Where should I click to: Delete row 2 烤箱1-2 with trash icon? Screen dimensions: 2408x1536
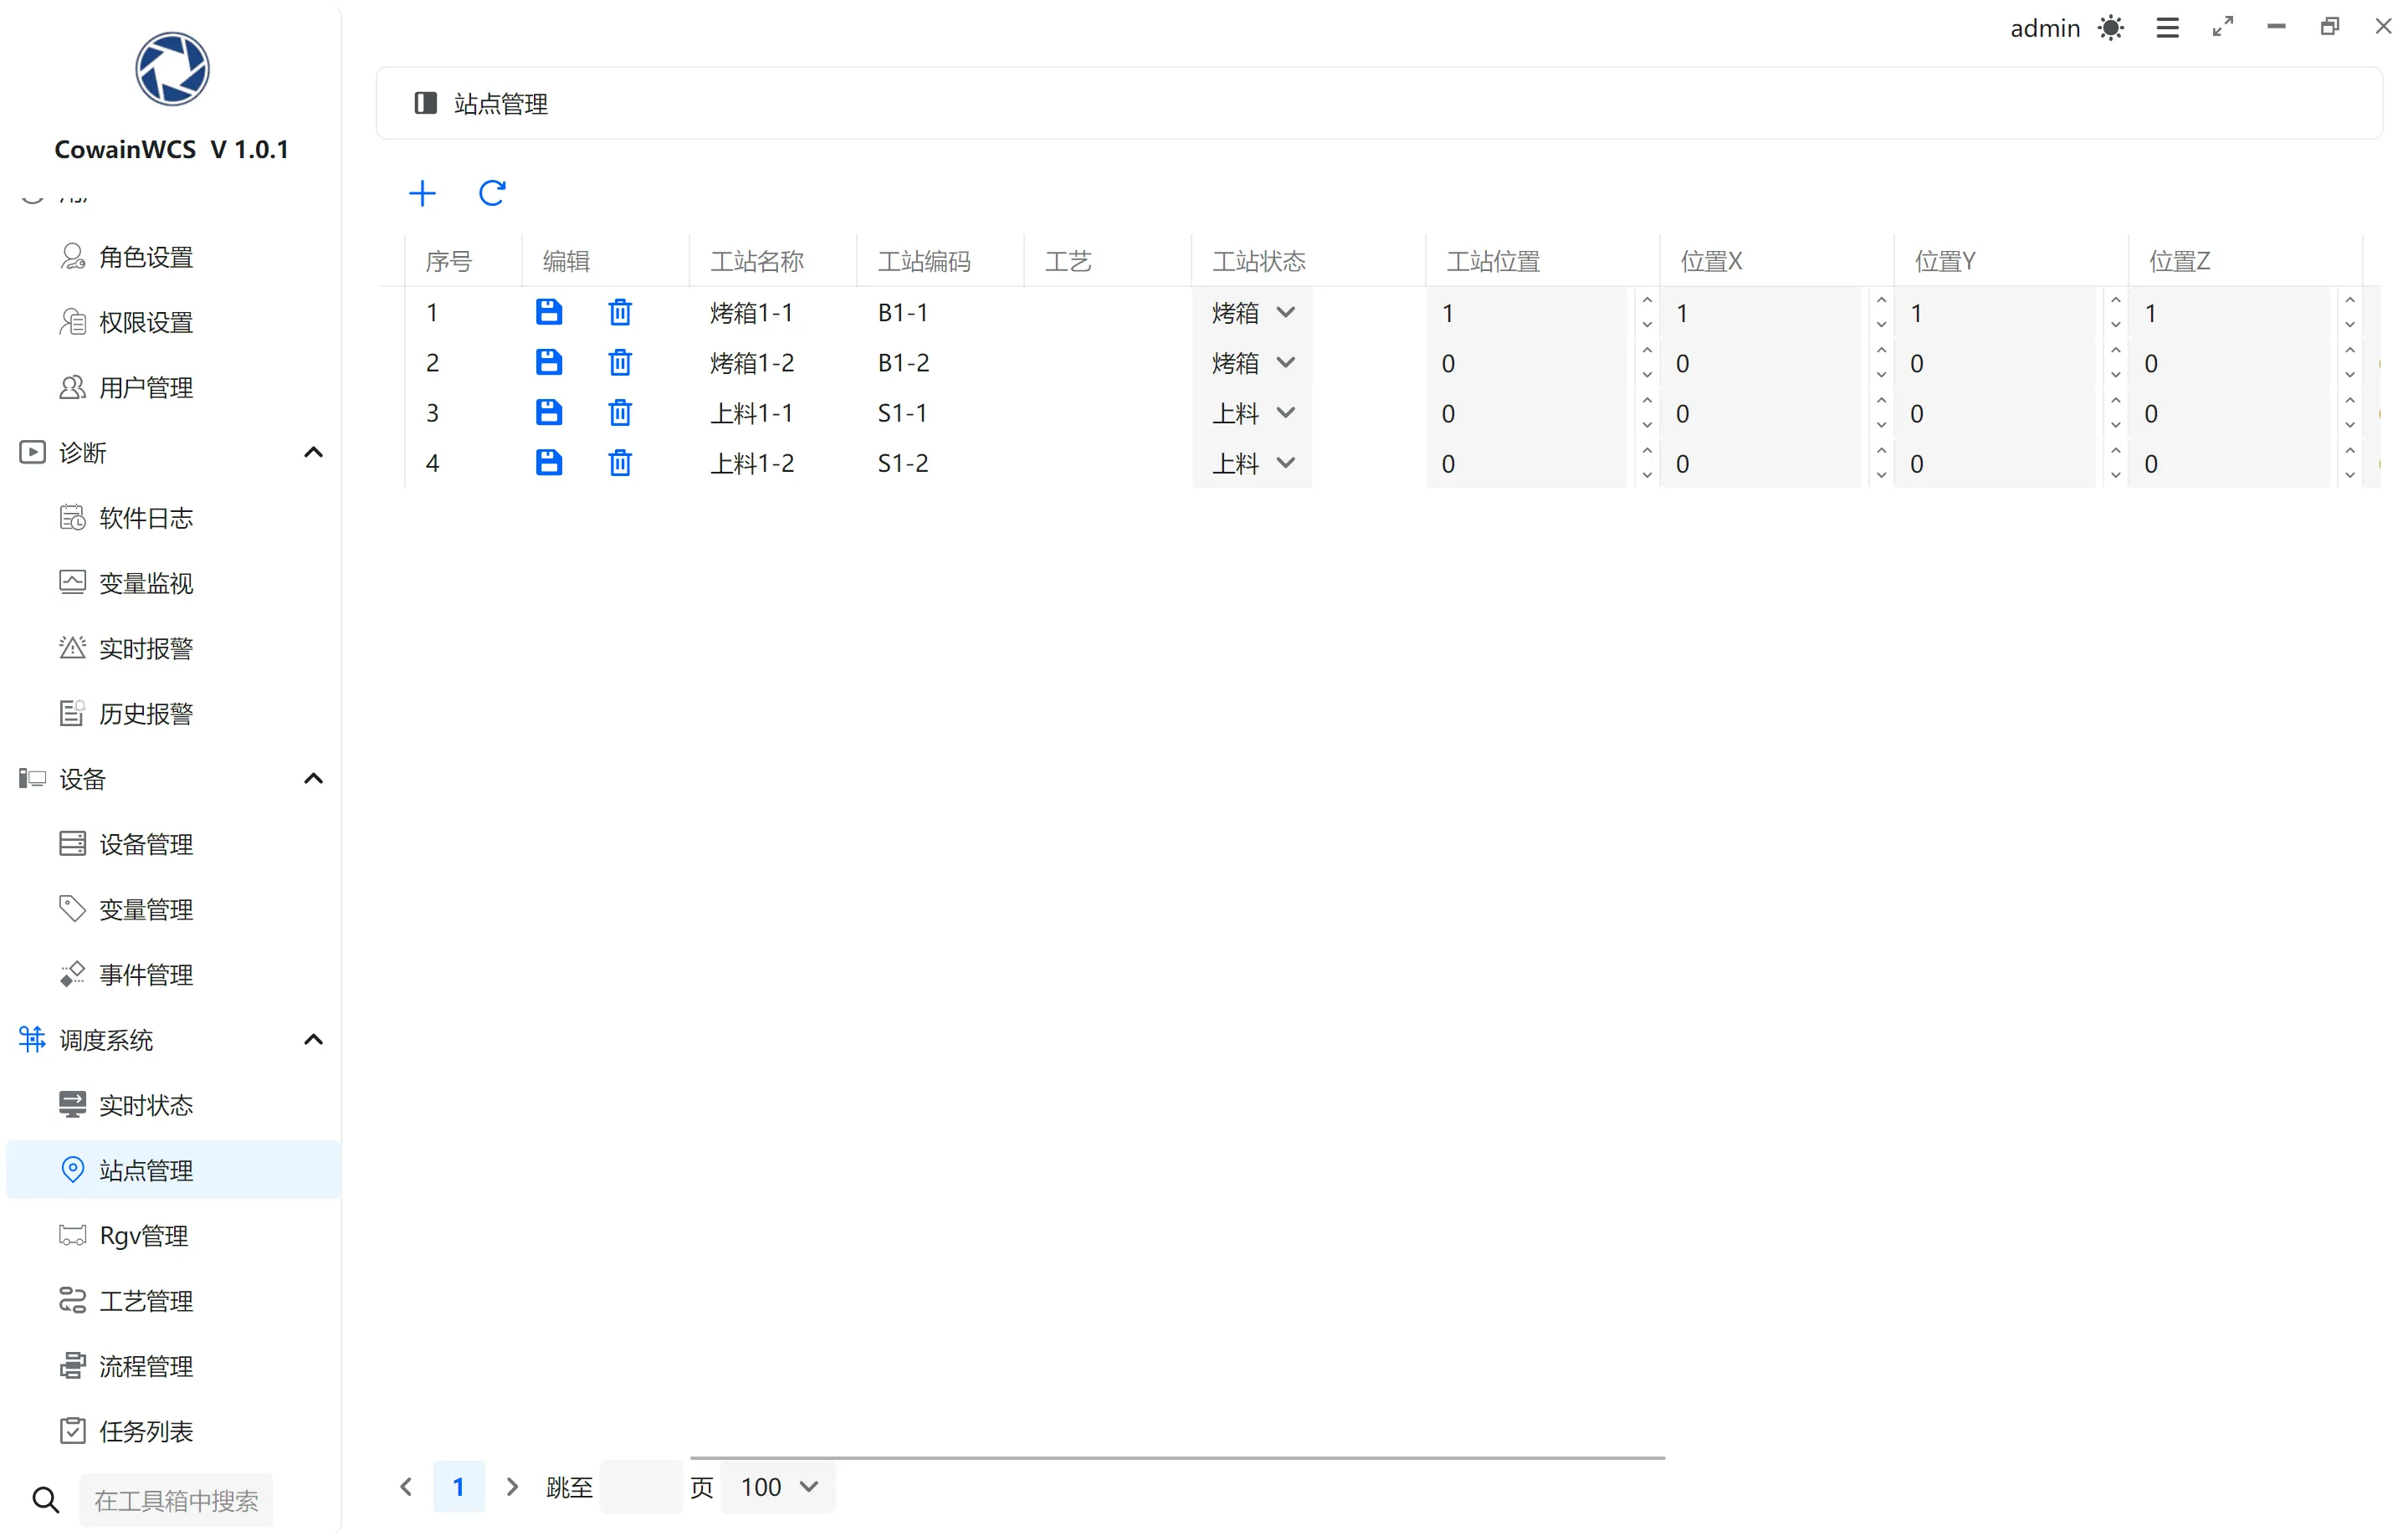(x=620, y=362)
